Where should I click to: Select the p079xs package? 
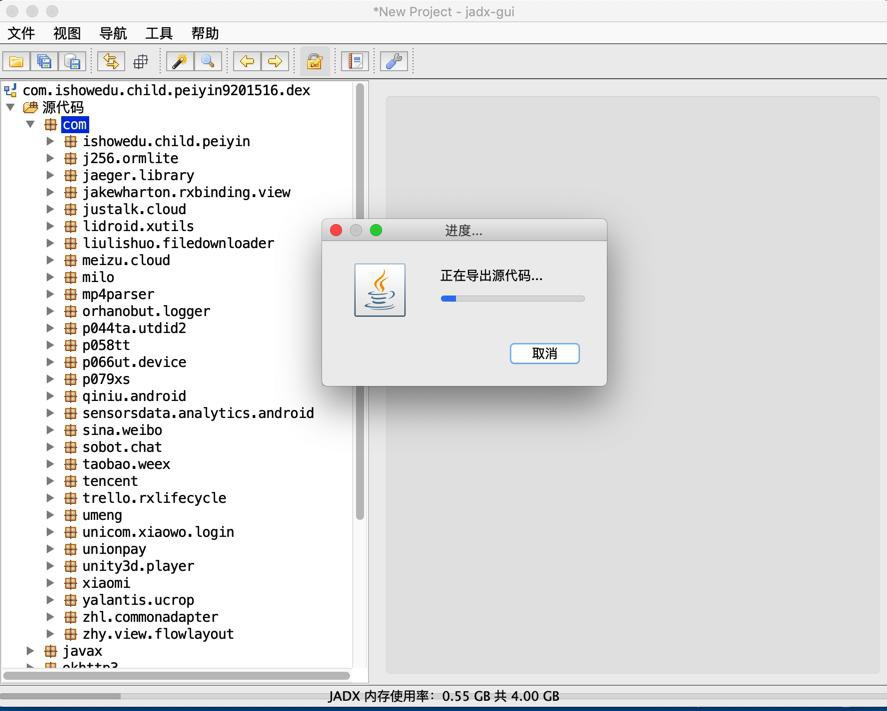click(106, 379)
